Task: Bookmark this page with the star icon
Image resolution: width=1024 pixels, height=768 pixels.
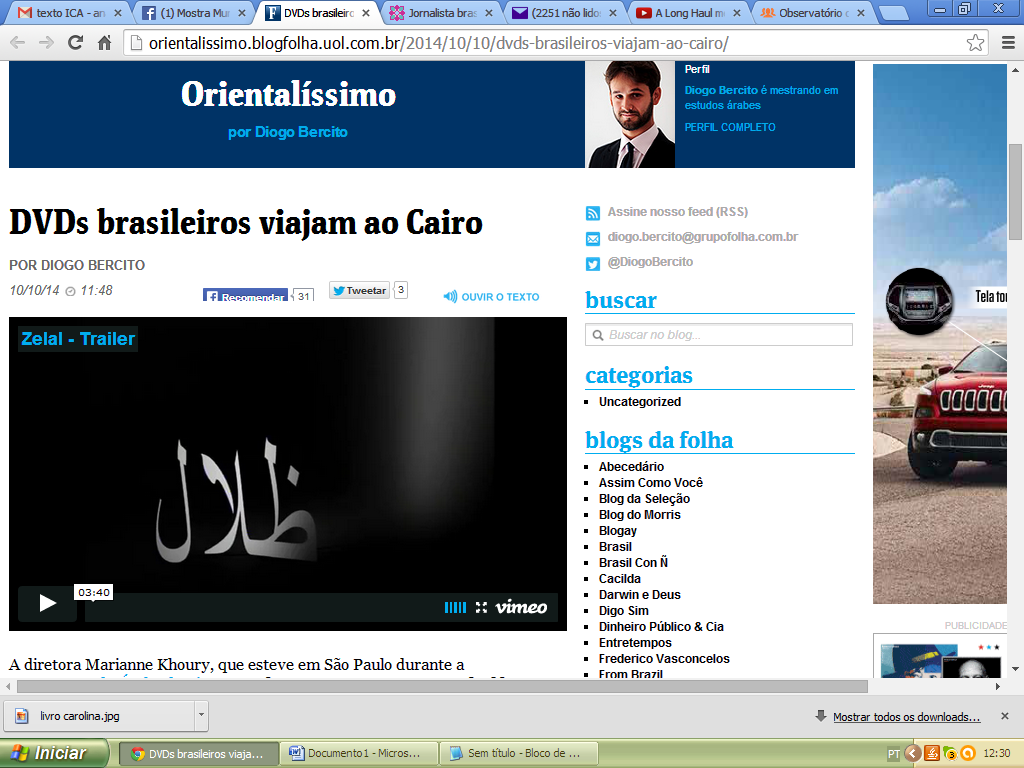Action: tap(976, 43)
